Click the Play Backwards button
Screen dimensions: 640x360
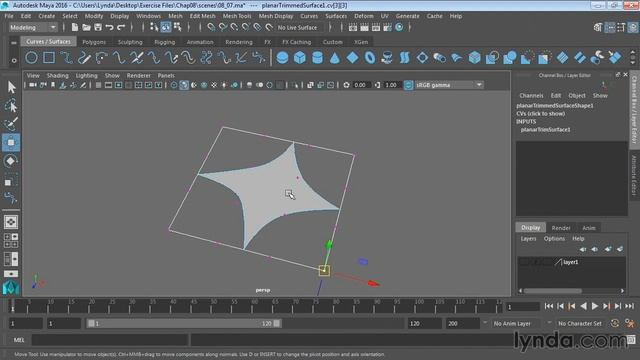(583, 306)
